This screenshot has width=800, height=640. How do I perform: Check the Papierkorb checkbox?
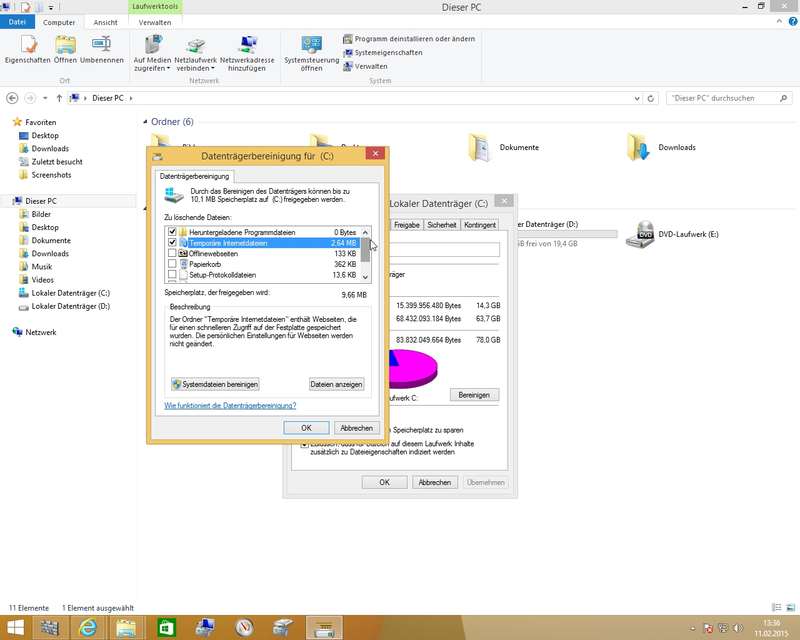point(172,264)
